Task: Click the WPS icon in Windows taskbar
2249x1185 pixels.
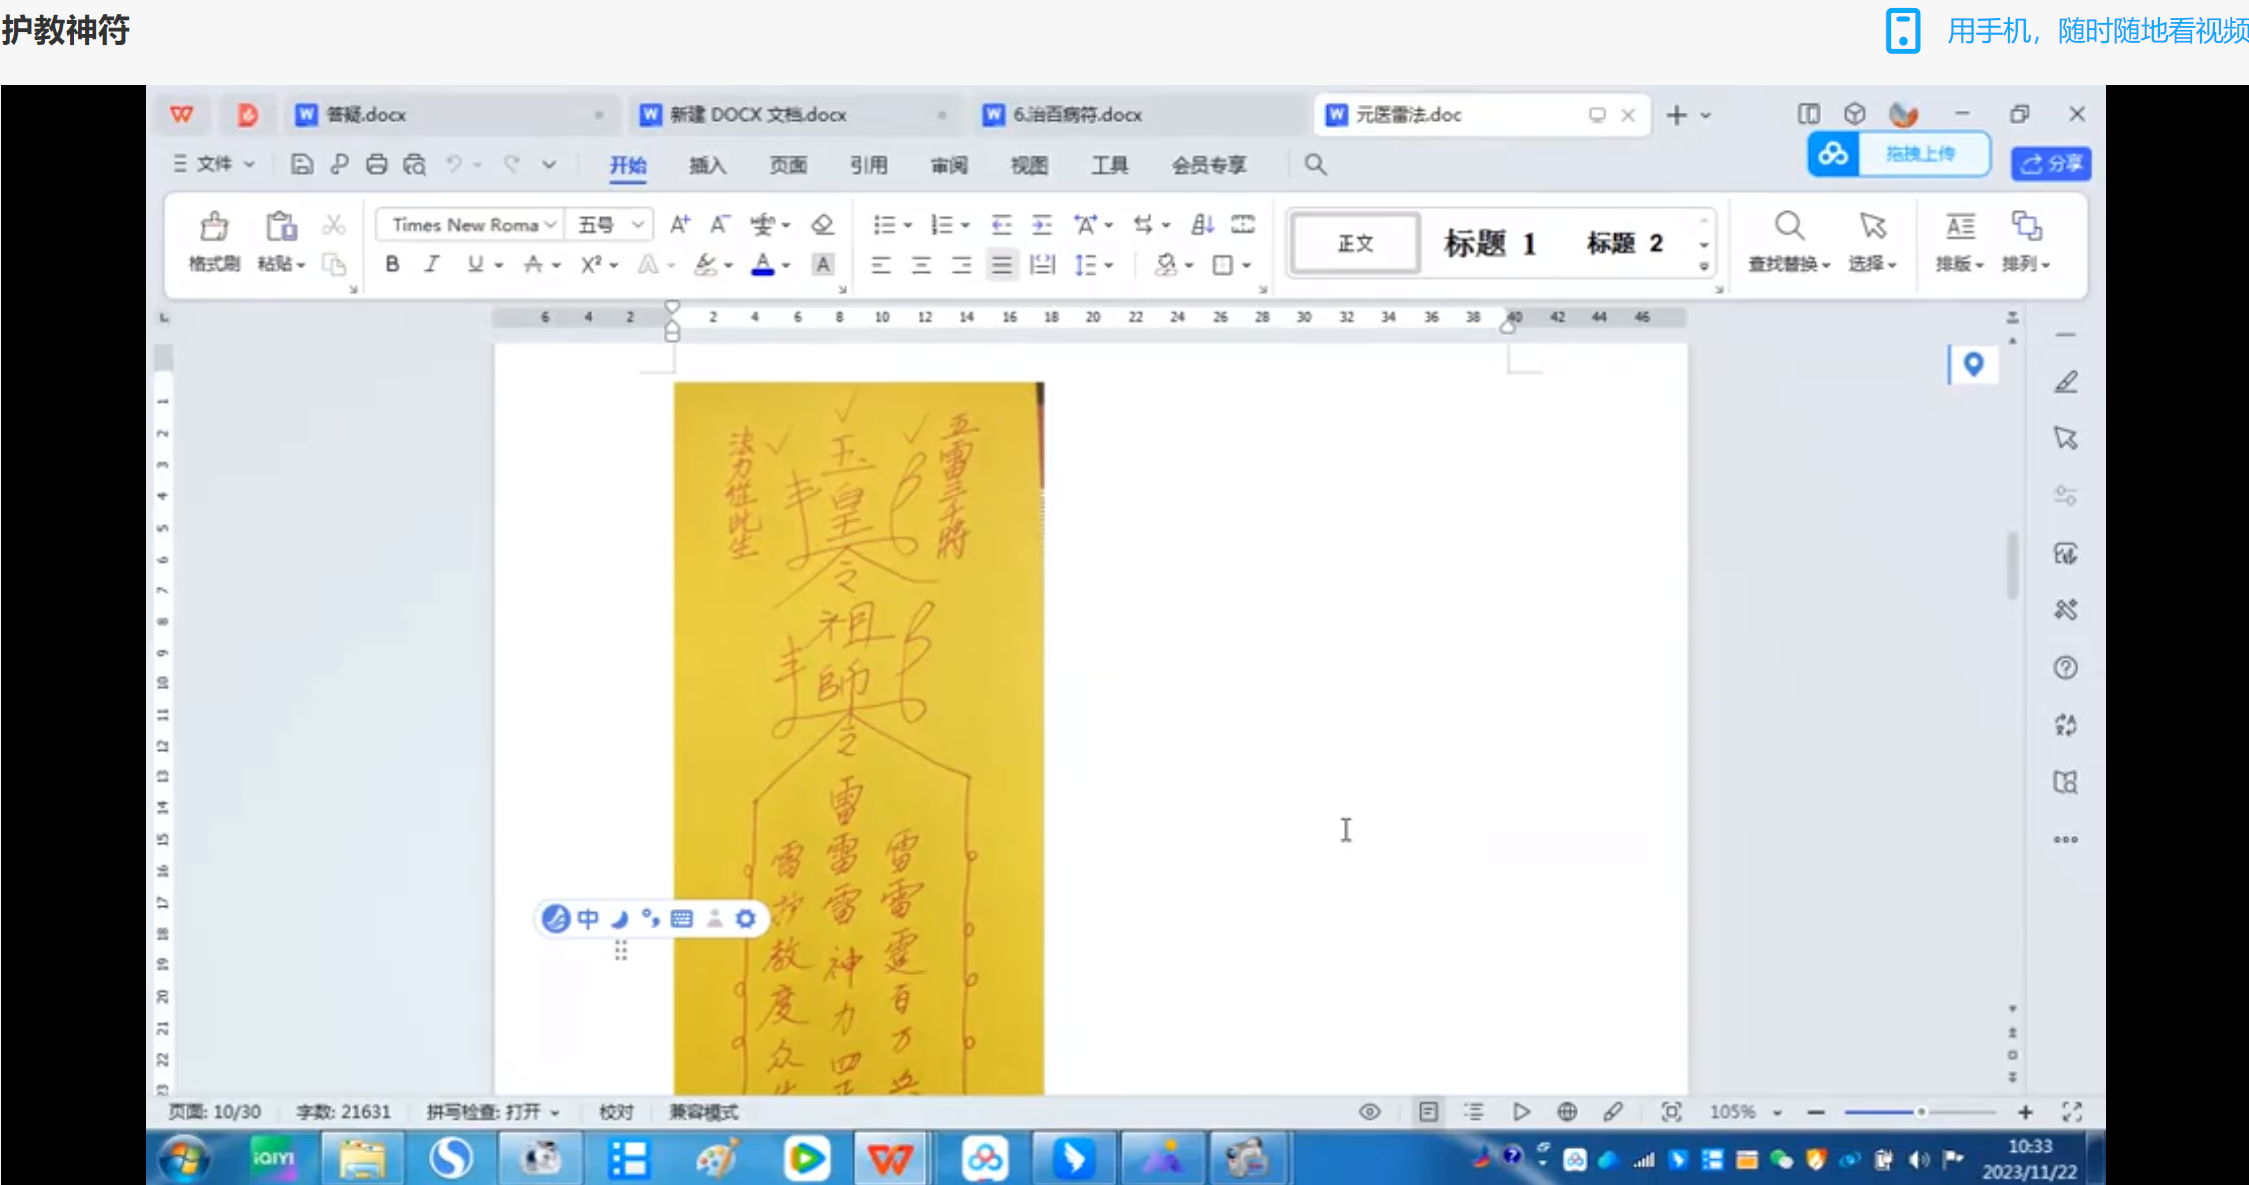Action: [890, 1159]
